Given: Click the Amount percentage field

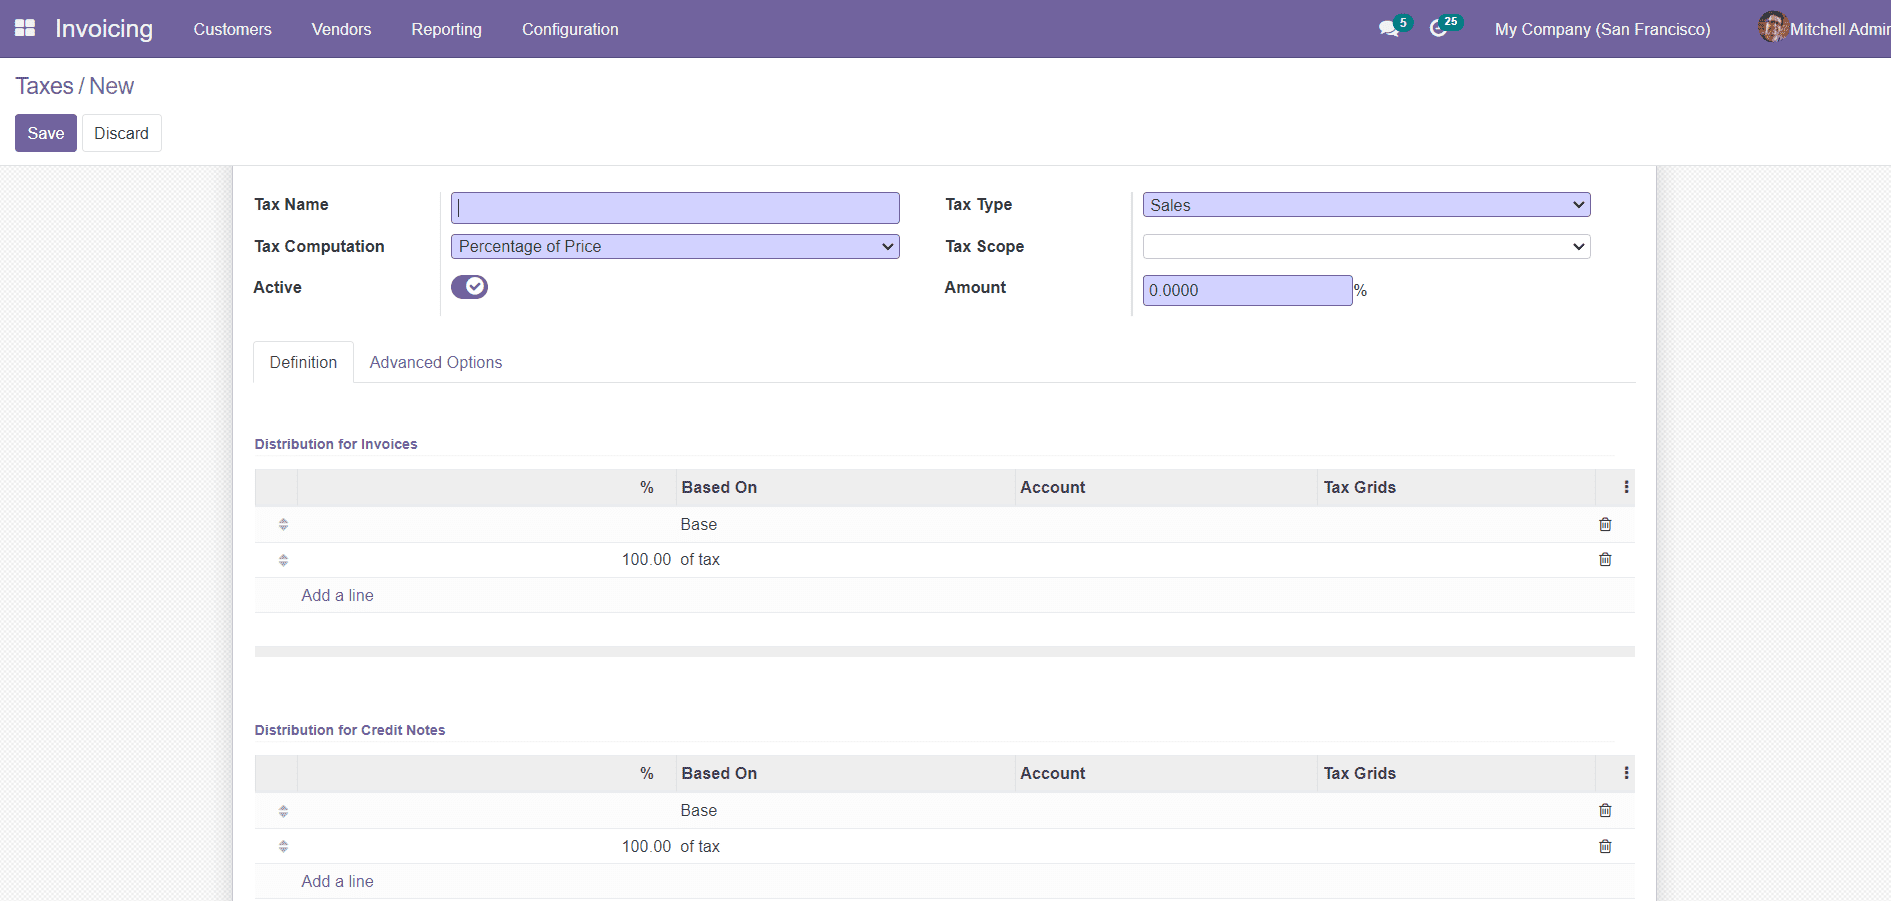Looking at the screenshot, I should (1246, 290).
